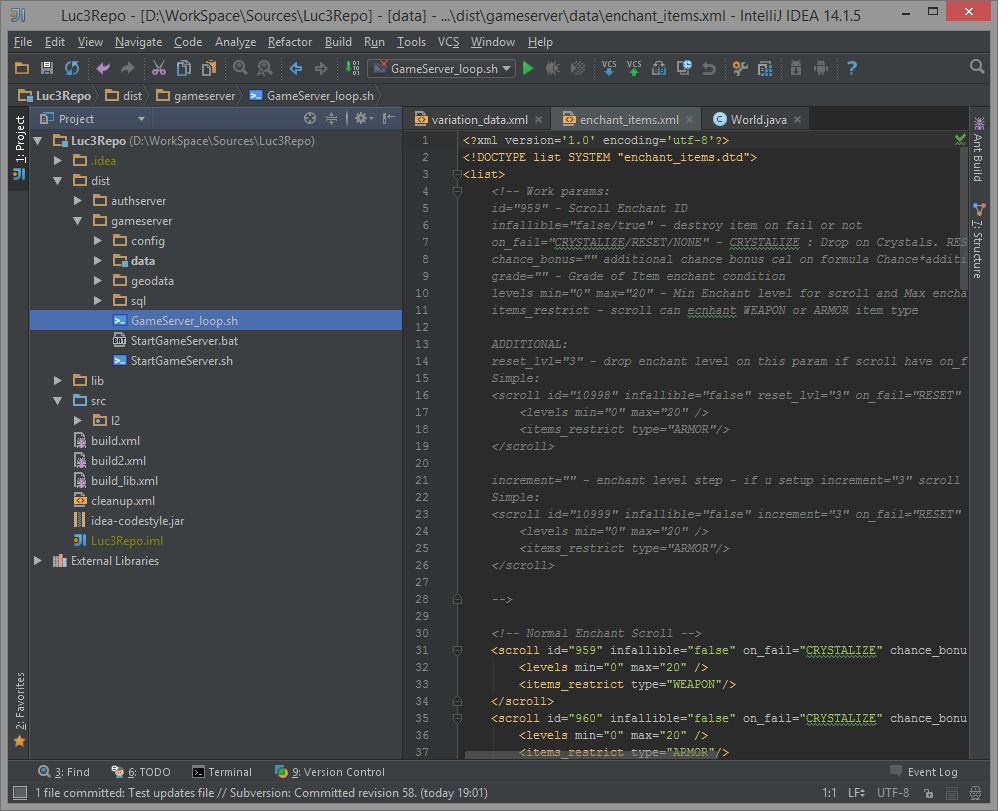Open the Event Log

924,772
